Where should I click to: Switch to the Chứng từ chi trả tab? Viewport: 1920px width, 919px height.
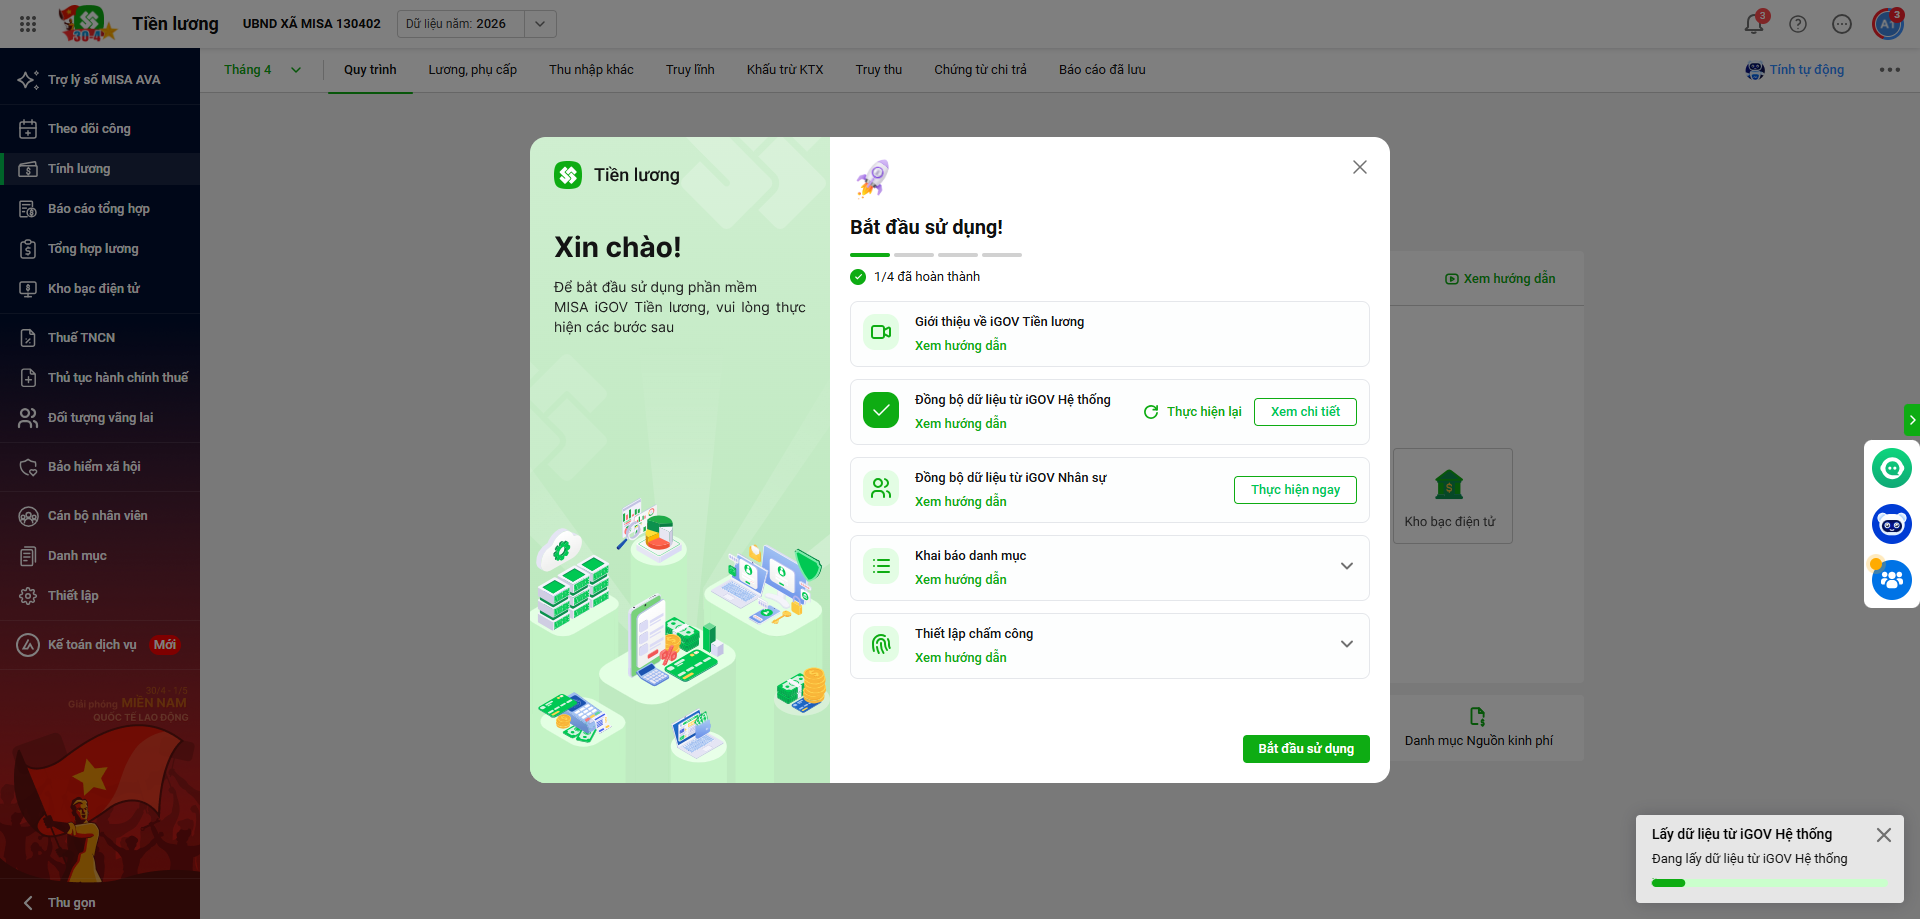point(980,70)
